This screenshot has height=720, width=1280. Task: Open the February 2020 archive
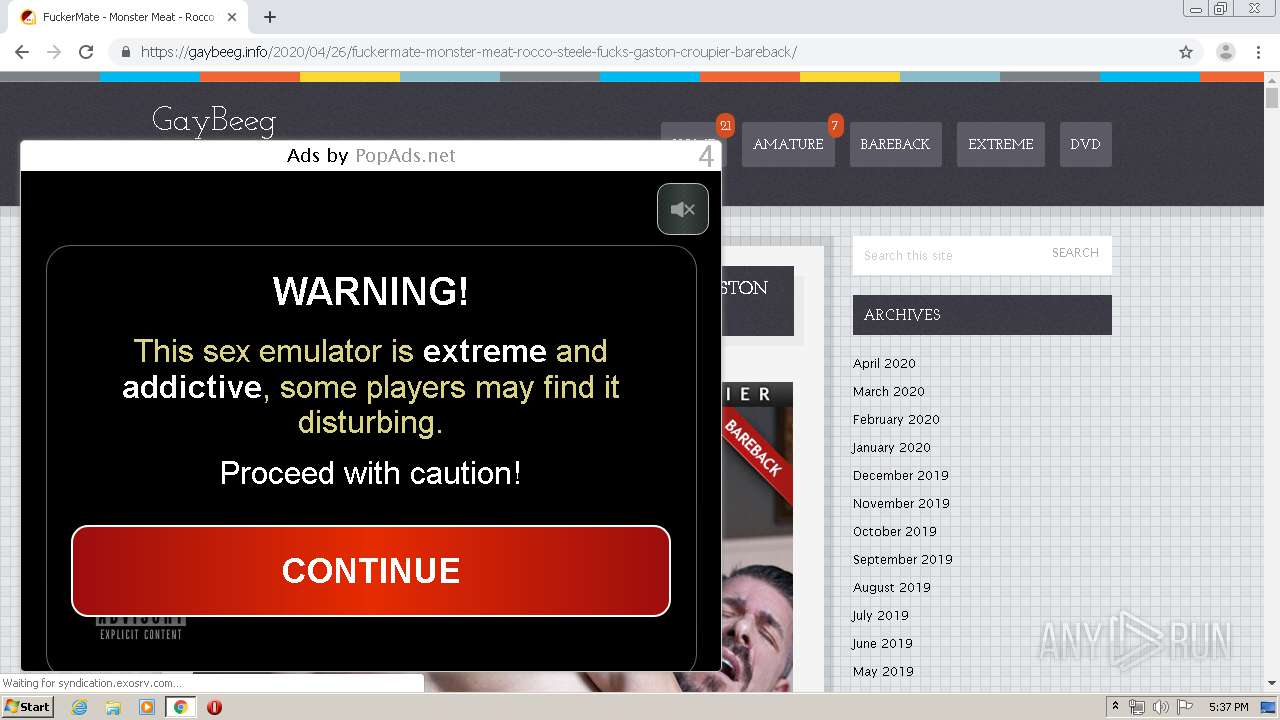[896, 419]
